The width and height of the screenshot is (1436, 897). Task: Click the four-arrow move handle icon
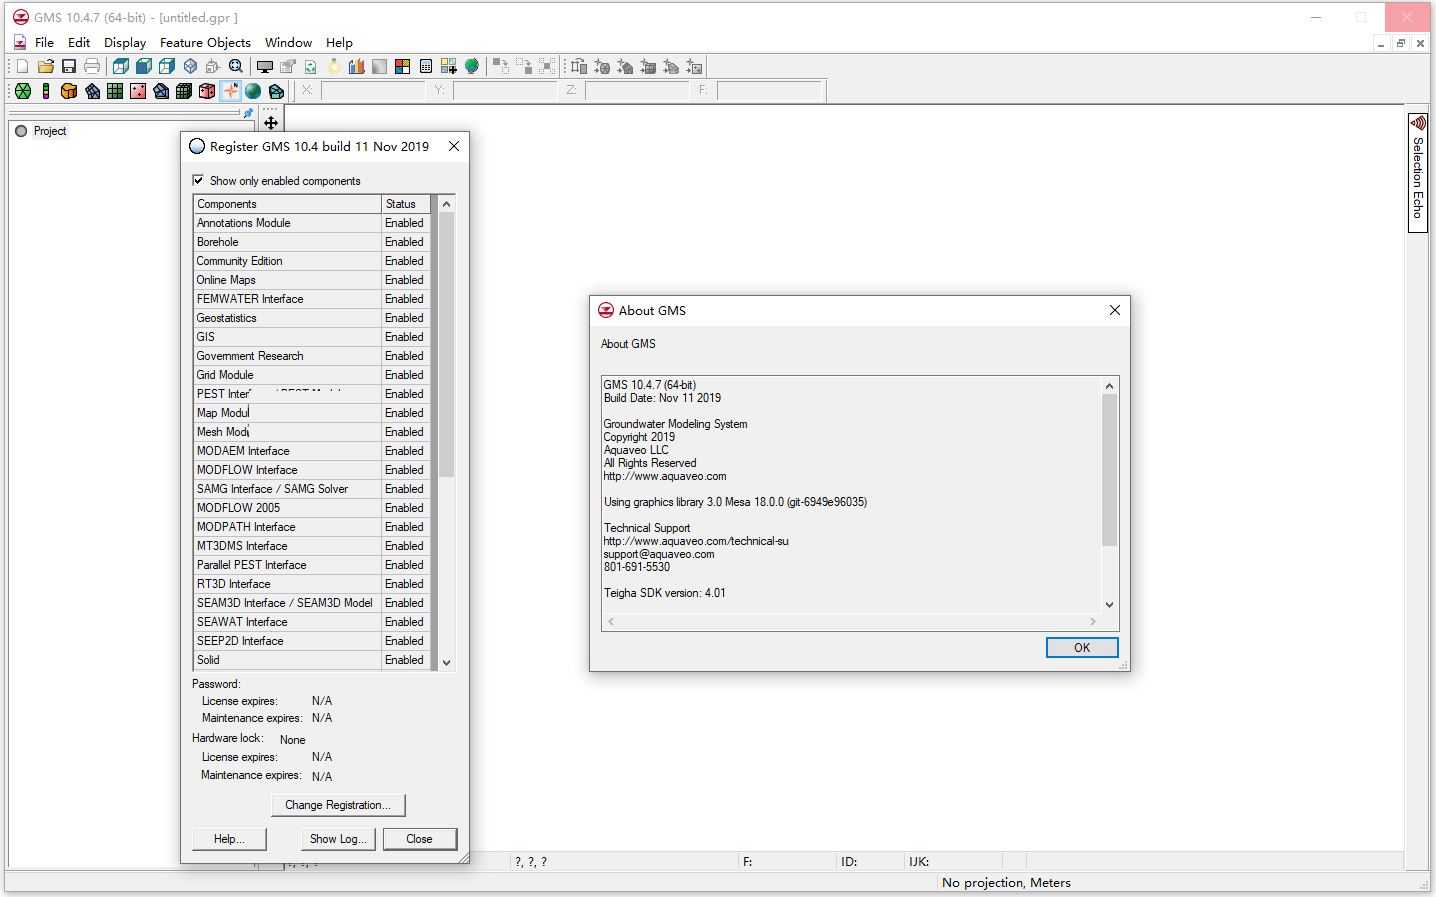click(271, 123)
